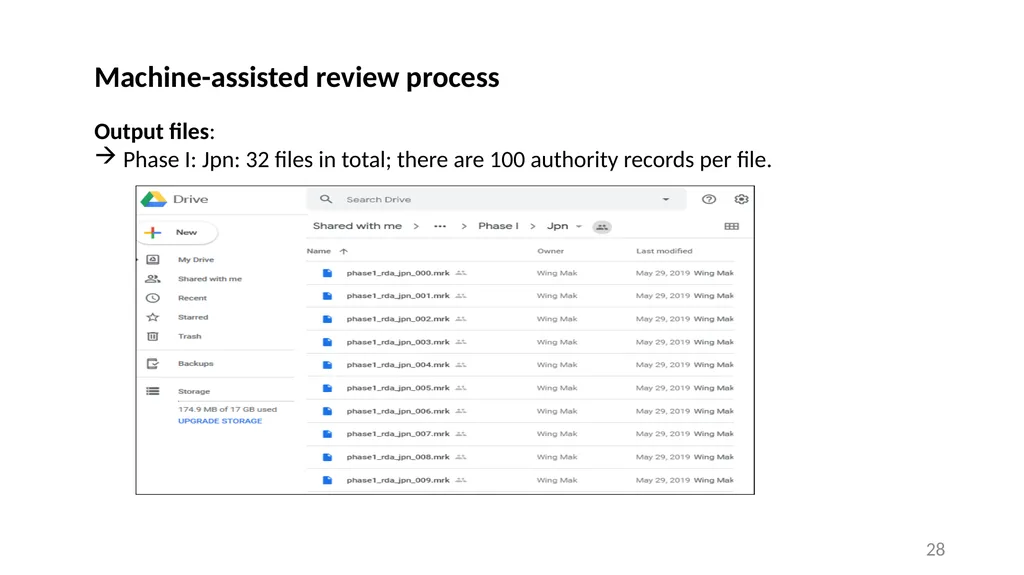Click Phase I in breadcrumb path
Viewport: 1024px width, 575px height.
click(498, 226)
